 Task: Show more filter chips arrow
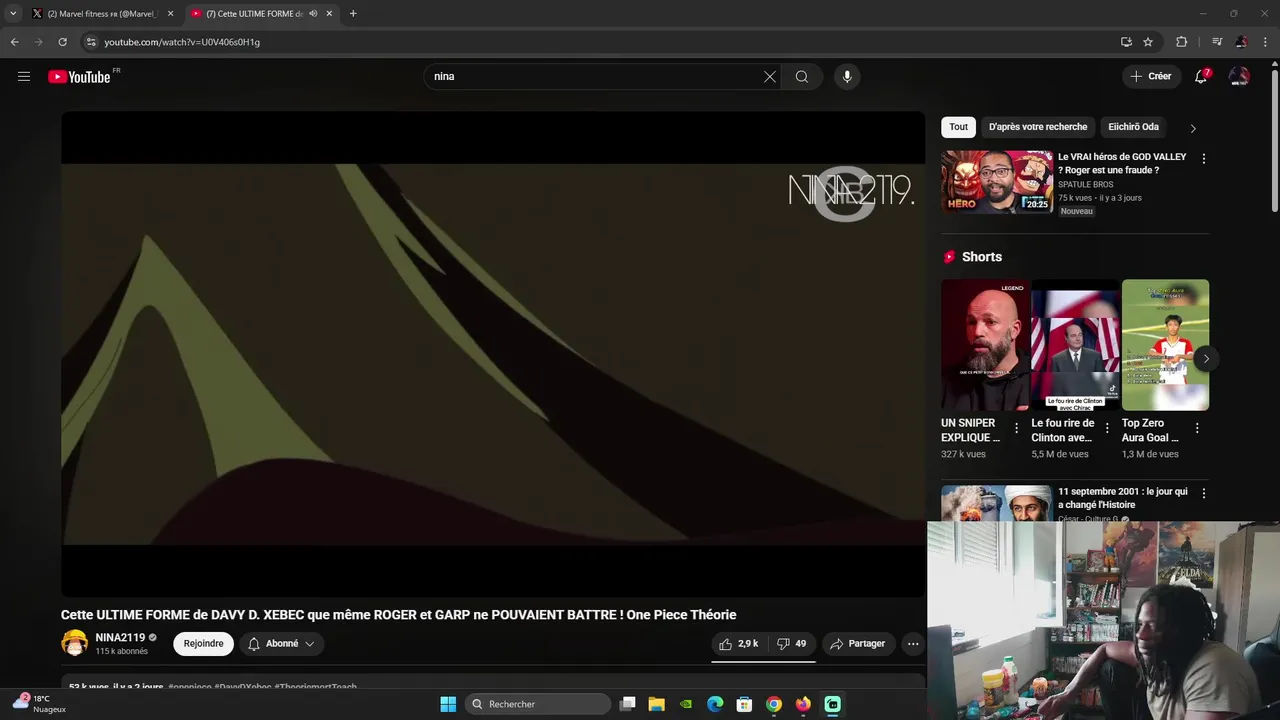[1192, 128]
